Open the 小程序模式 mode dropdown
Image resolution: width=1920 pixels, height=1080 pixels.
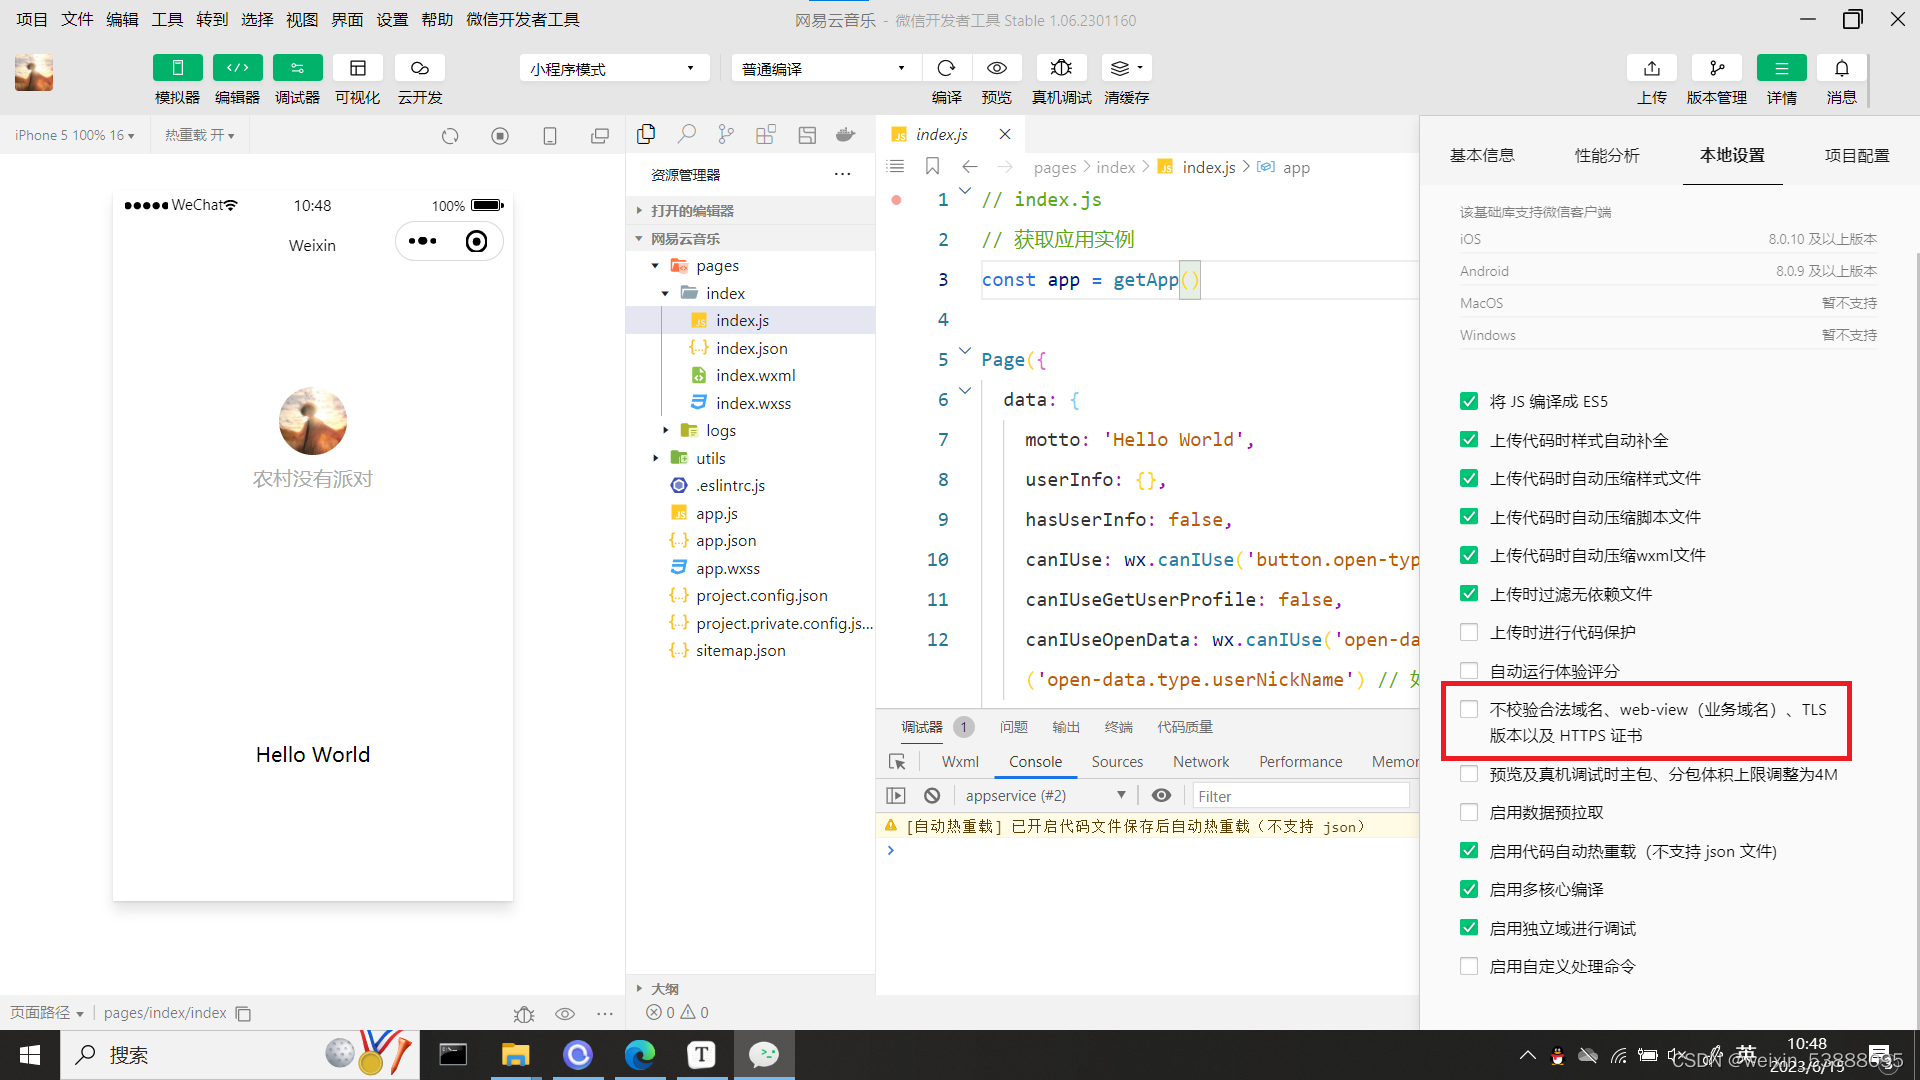click(x=613, y=68)
